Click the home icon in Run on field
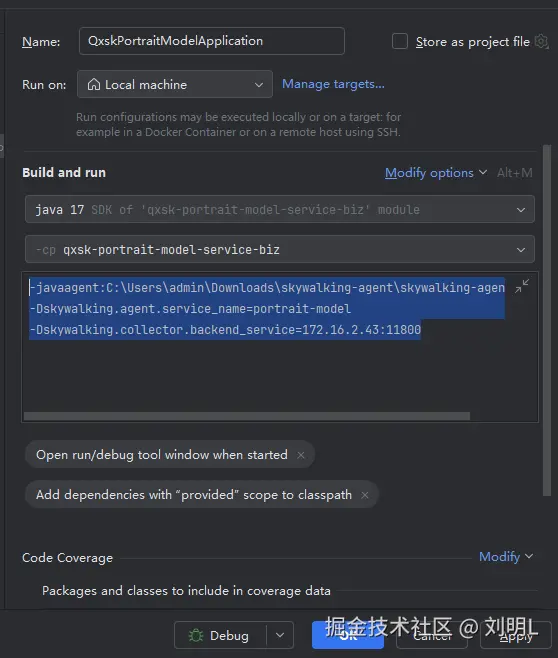 coord(94,84)
